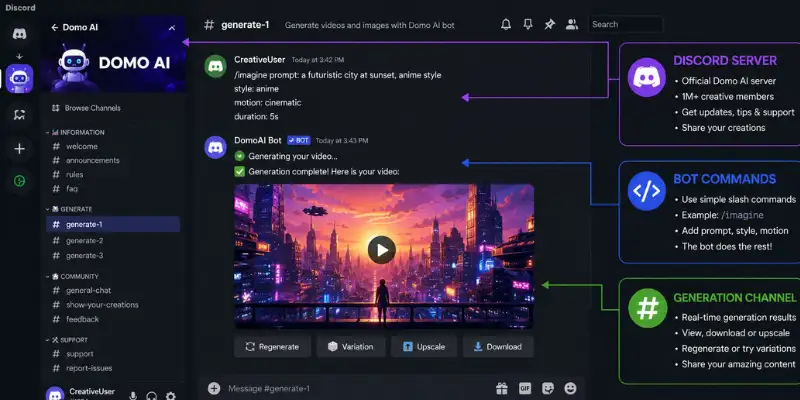
Task: Click the Upscale button
Action: (x=424, y=347)
